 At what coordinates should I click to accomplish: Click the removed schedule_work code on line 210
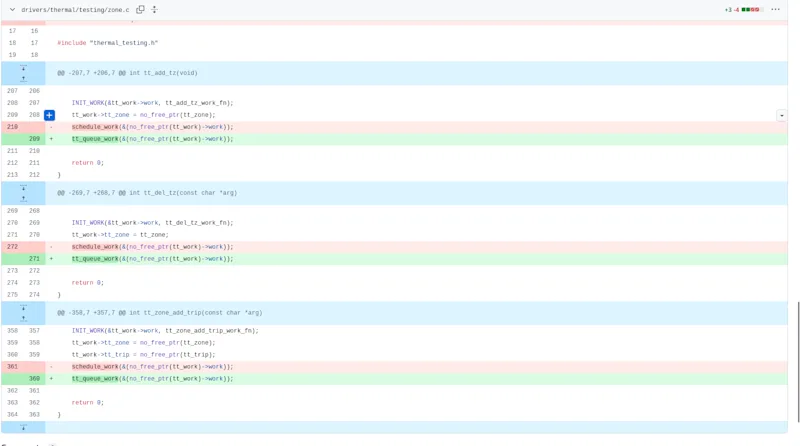coord(153,127)
